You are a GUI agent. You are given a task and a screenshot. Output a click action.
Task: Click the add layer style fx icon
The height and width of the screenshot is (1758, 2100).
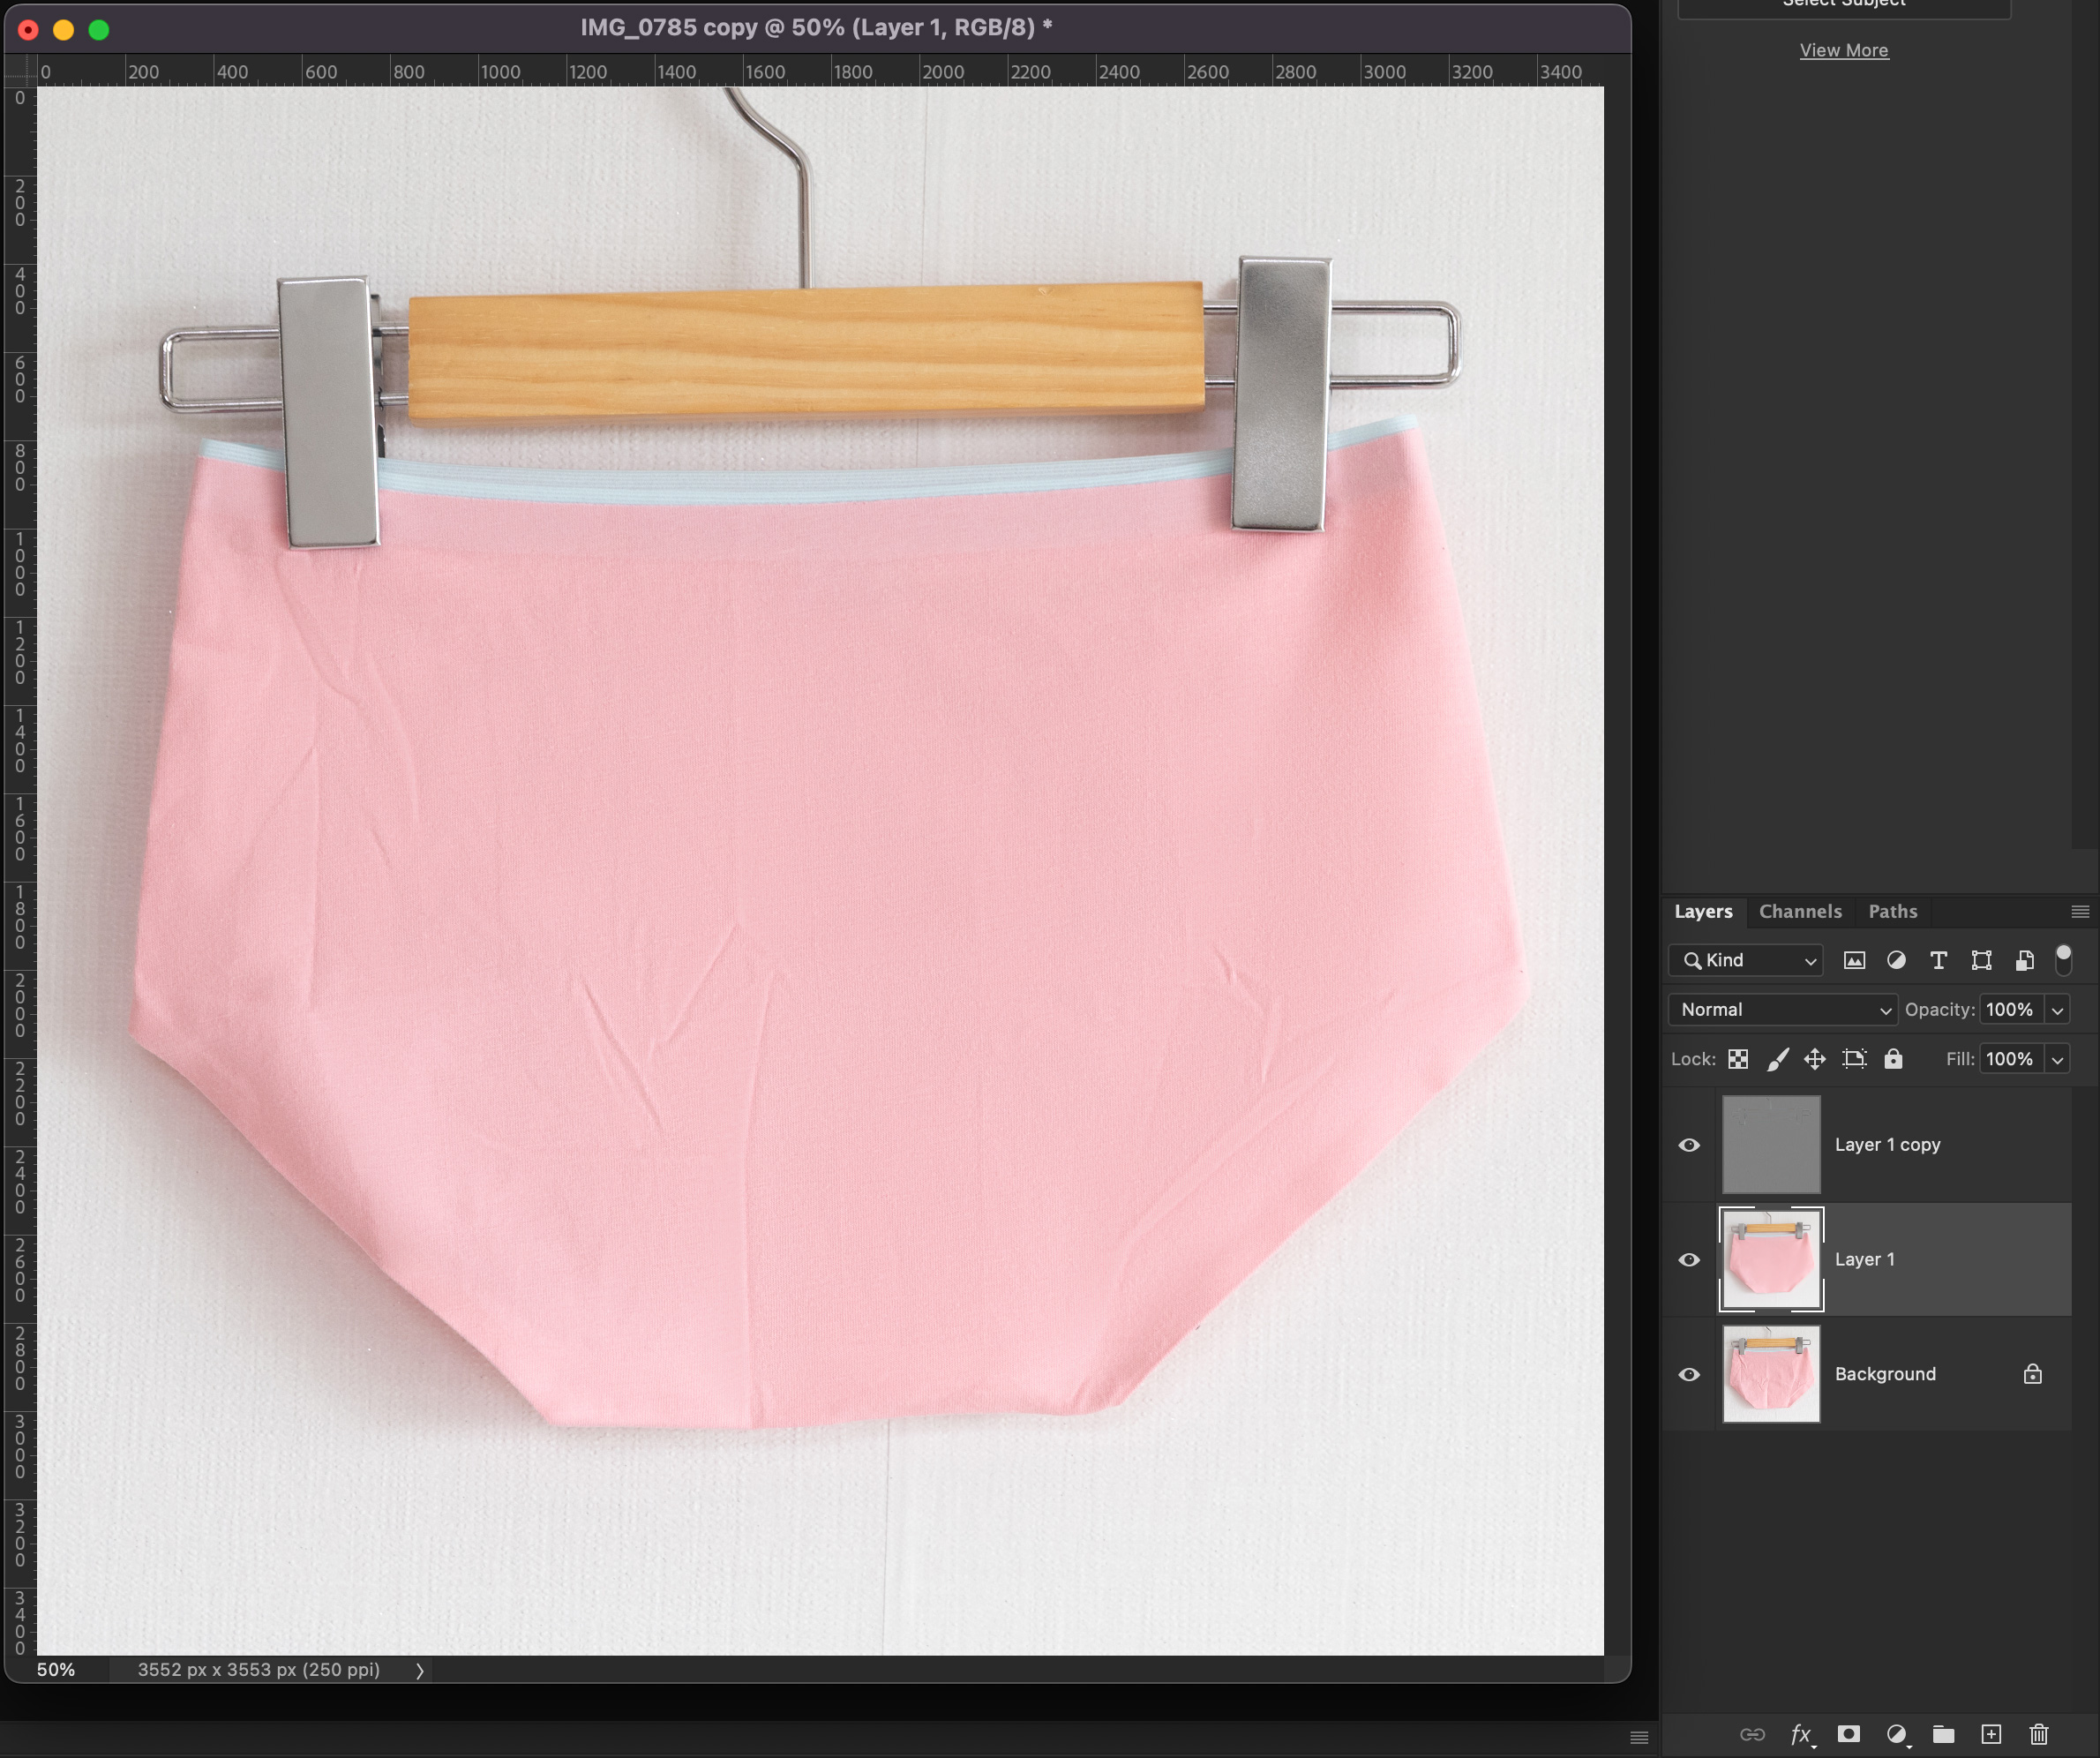tap(1800, 1734)
